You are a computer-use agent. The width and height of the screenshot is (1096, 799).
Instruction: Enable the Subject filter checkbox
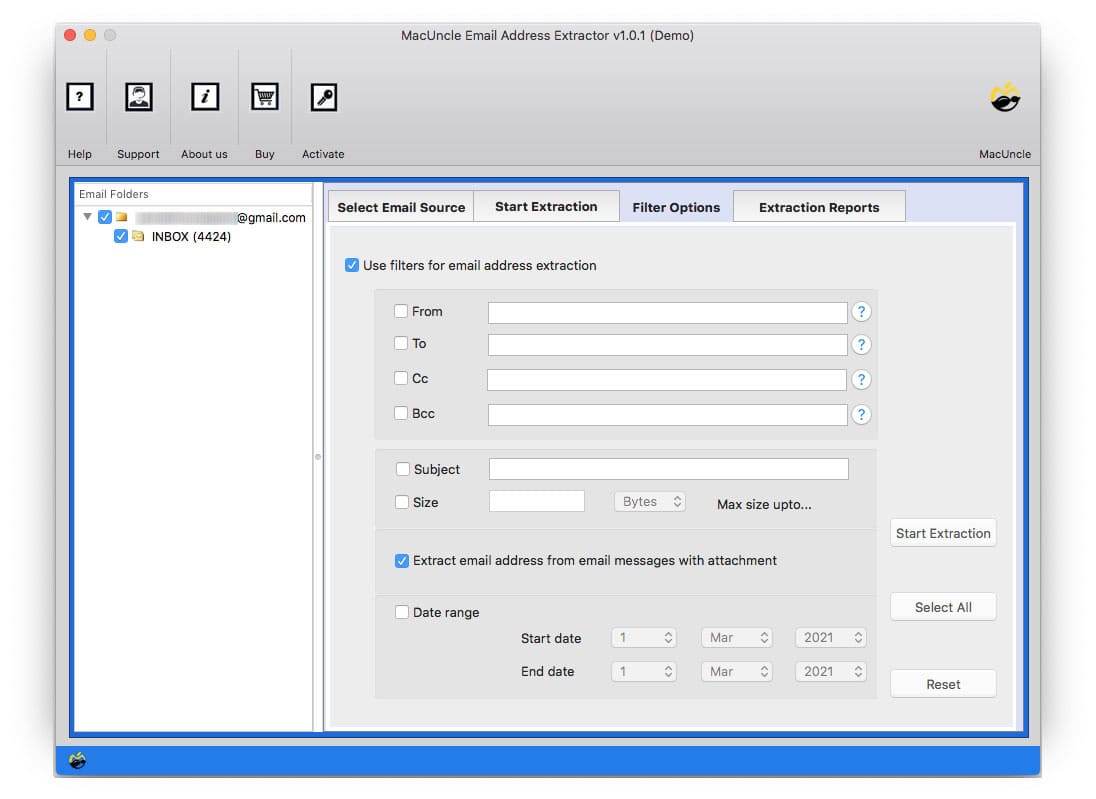pyautogui.click(x=401, y=468)
